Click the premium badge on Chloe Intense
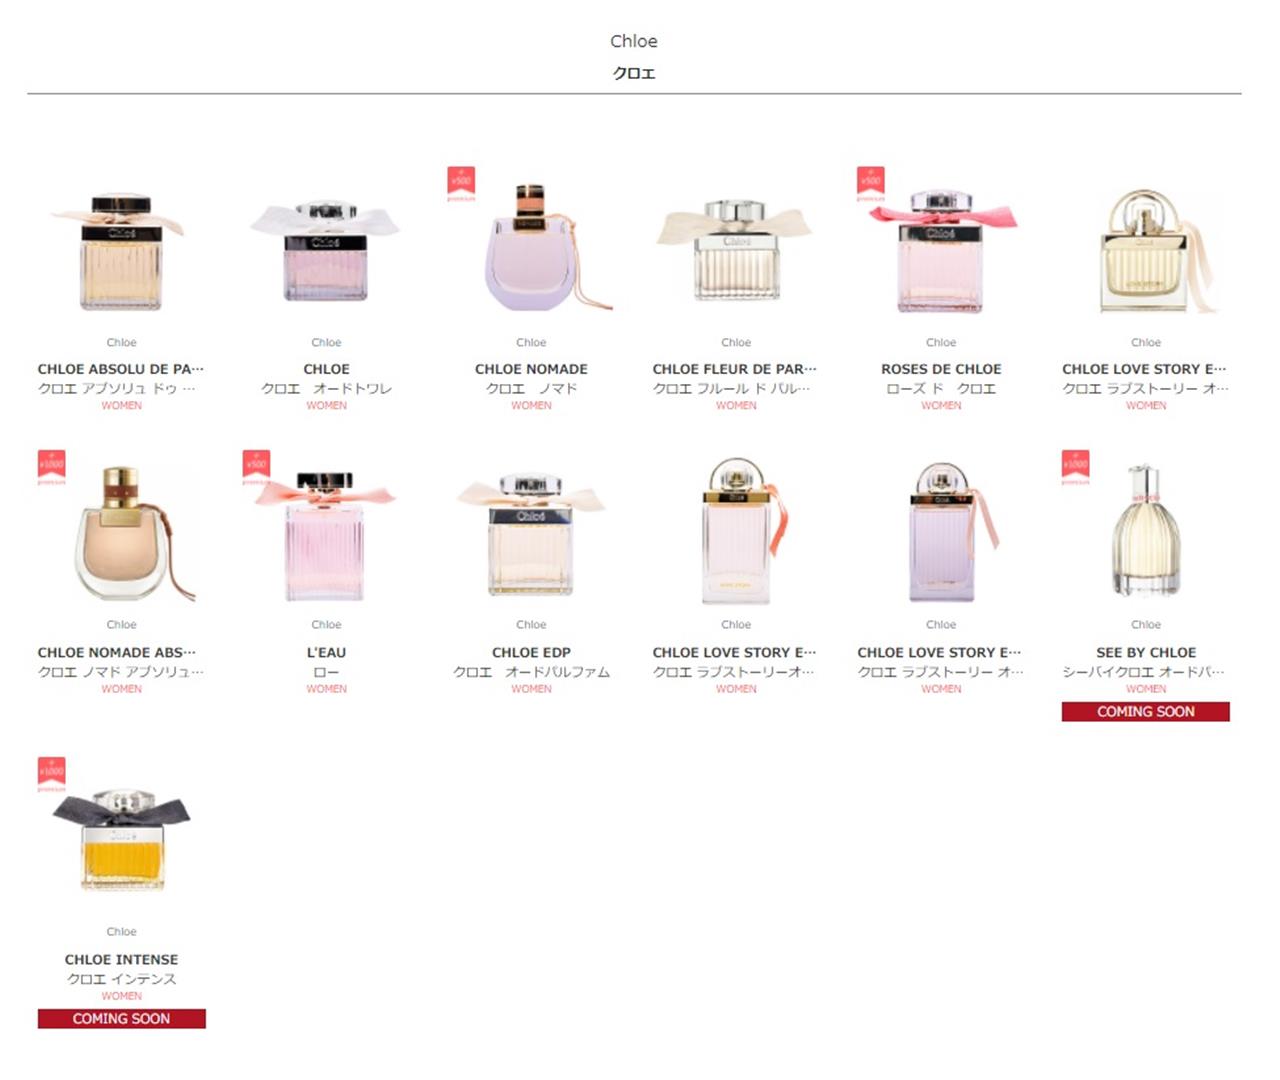The width and height of the screenshot is (1280, 1080). click(x=52, y=774)
